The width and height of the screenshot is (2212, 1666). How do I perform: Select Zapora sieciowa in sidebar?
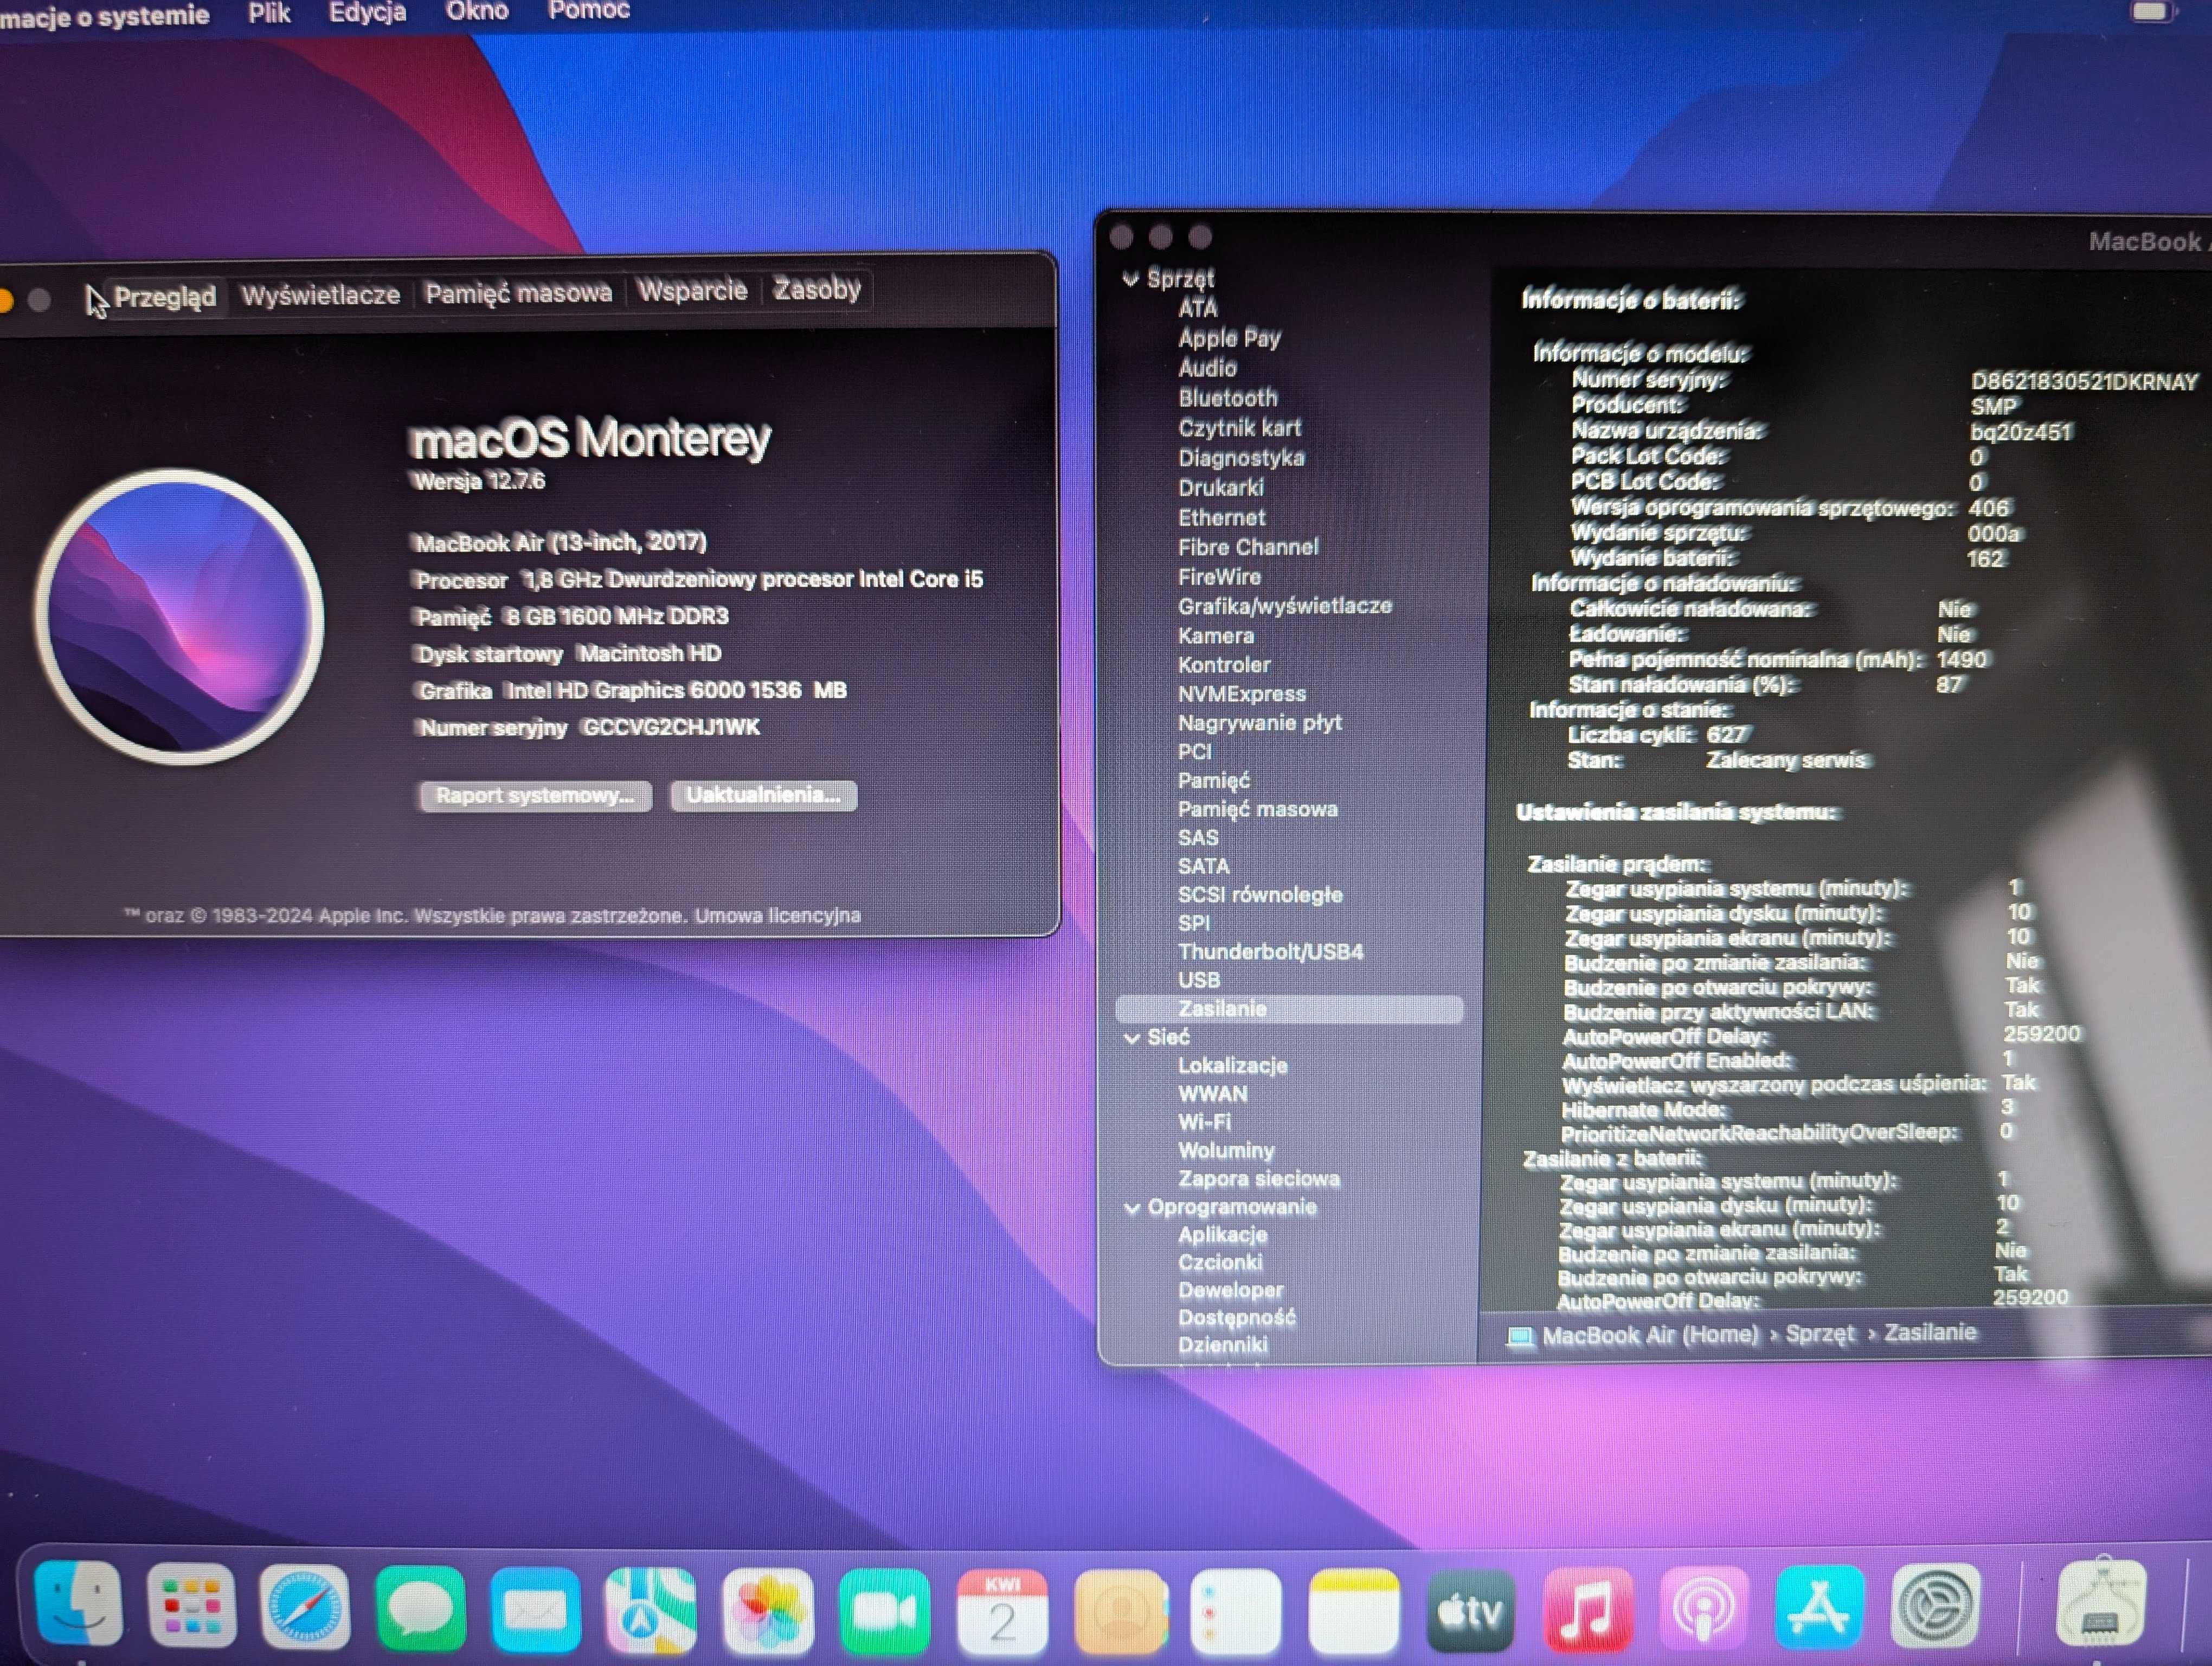pos(1258,1179)
